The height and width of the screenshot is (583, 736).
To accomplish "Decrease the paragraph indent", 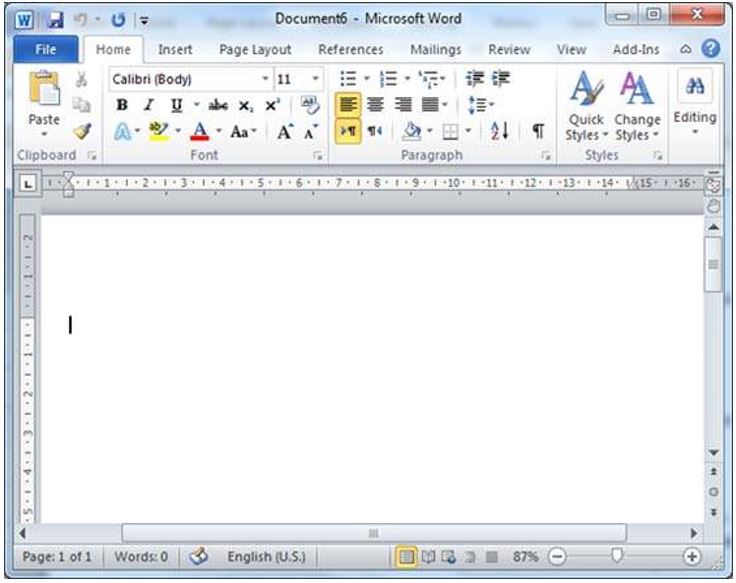I will (x=475, y=78).
